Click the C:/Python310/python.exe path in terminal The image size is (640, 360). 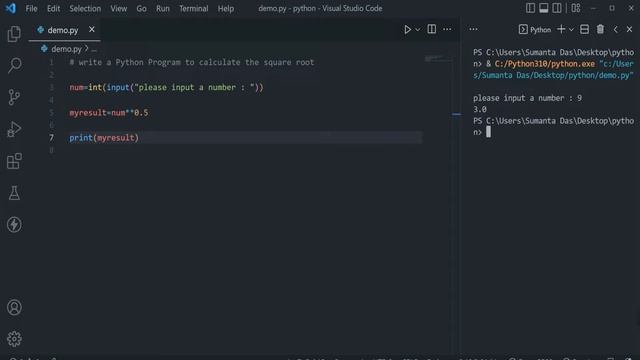(544, 64)
